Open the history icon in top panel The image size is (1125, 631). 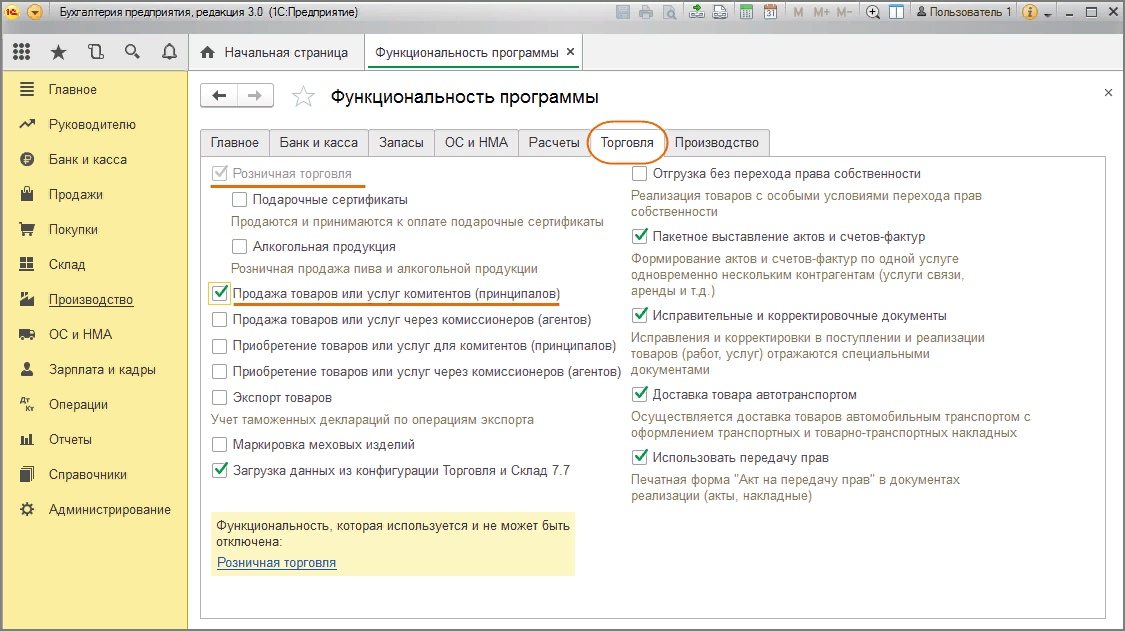pos(95,52)
